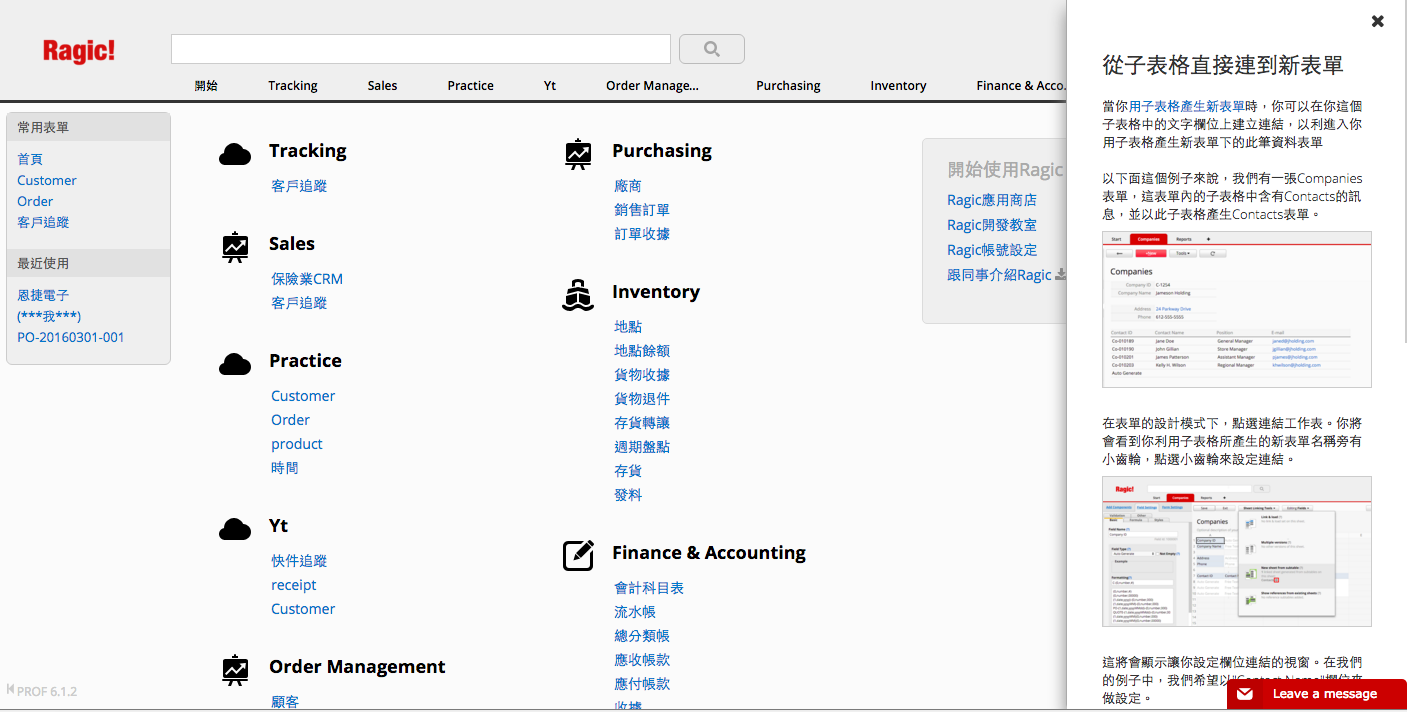Open 客戶追蹤 under the Sales heading
This screenshot has width=1407, height=712.
pyautogui.click(x=299, y=303)
